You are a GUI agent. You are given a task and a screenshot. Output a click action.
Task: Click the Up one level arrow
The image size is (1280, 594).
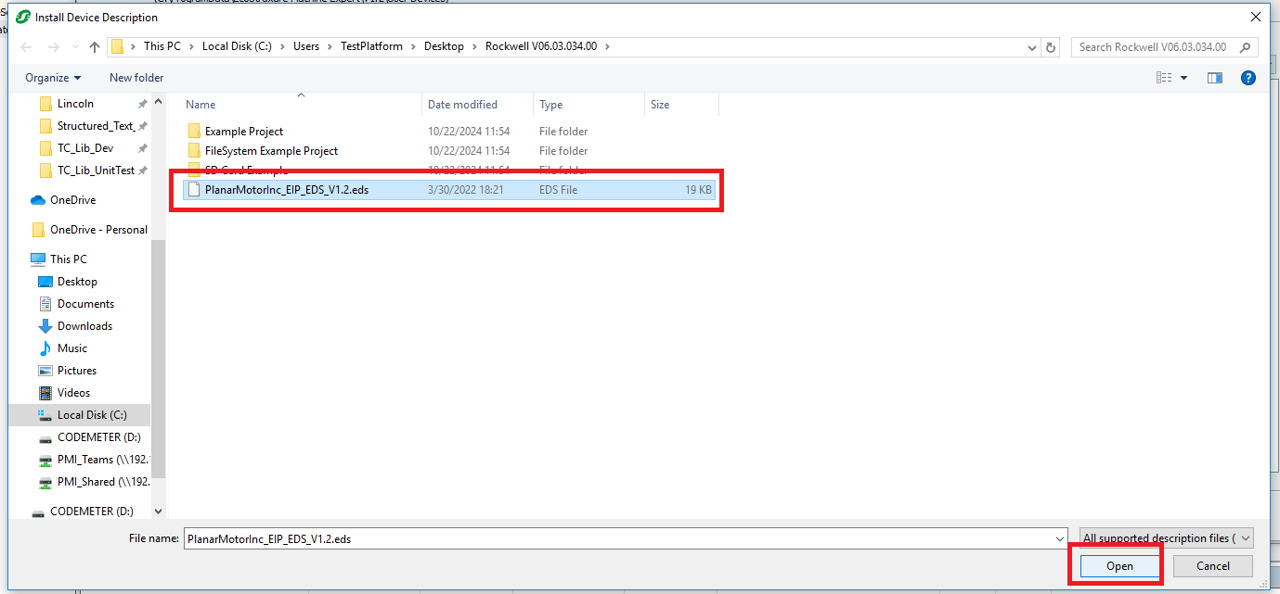[94, 47]
